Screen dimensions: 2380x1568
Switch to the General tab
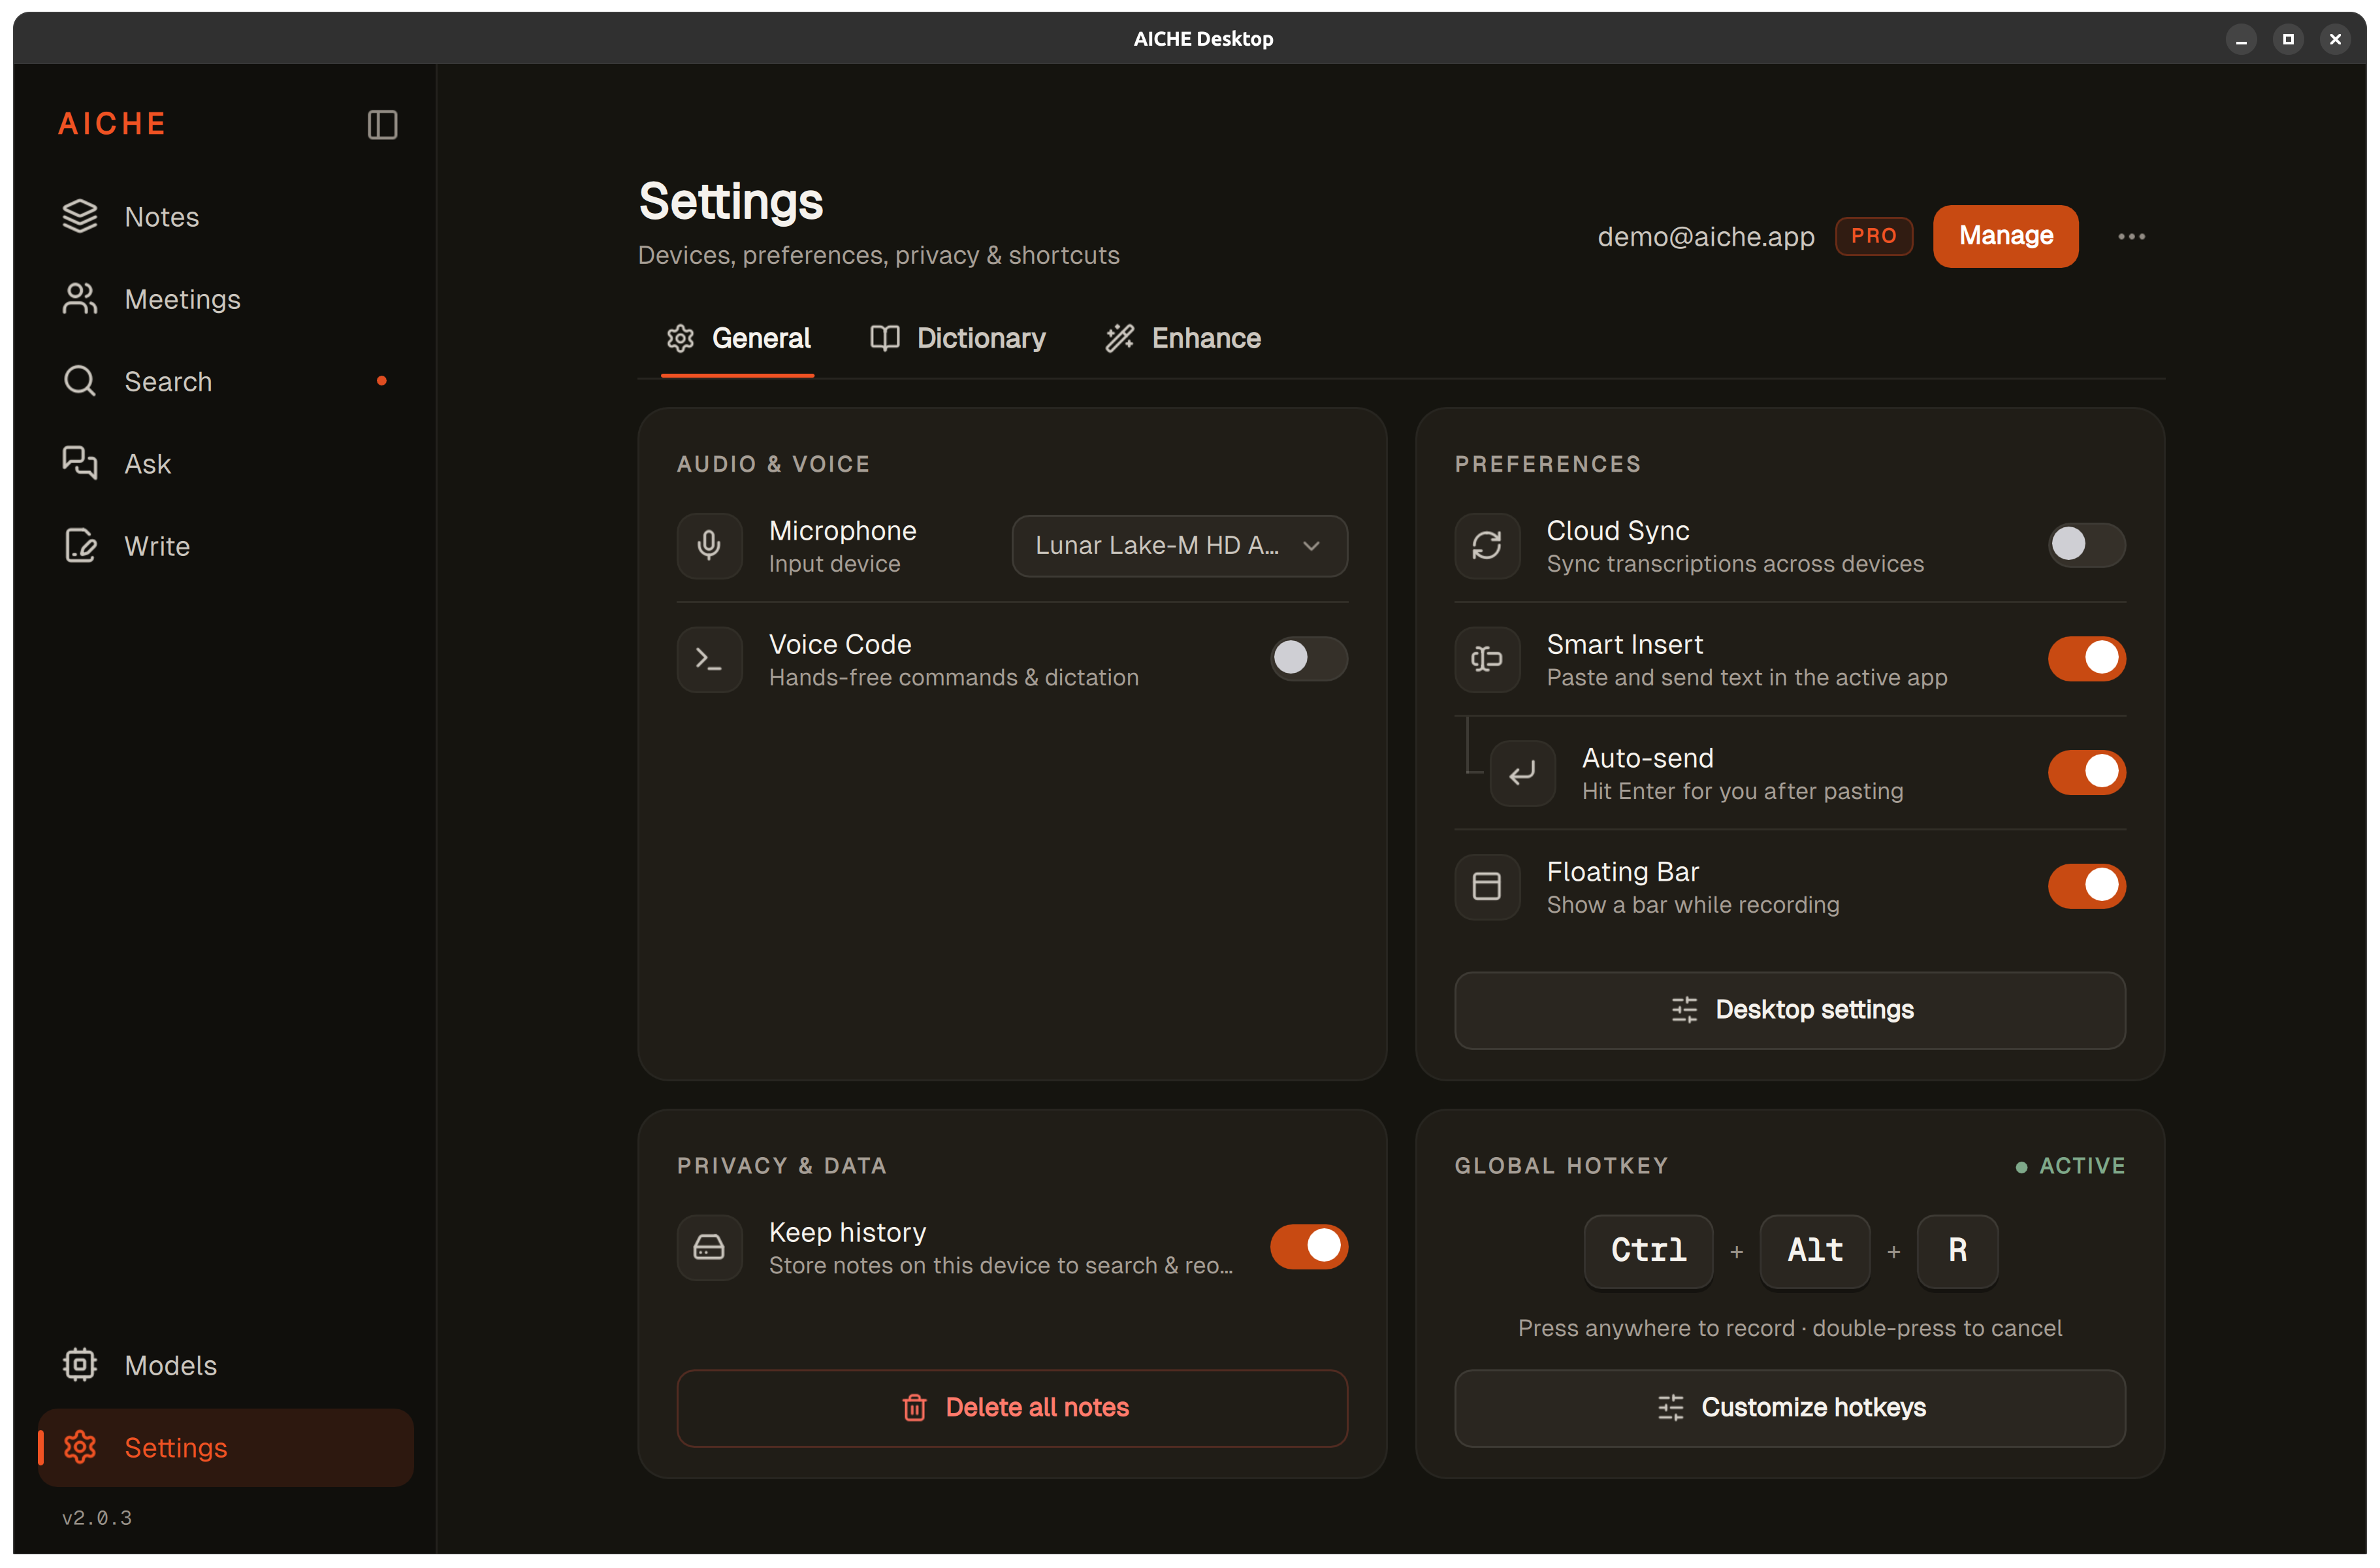(738, 339)
